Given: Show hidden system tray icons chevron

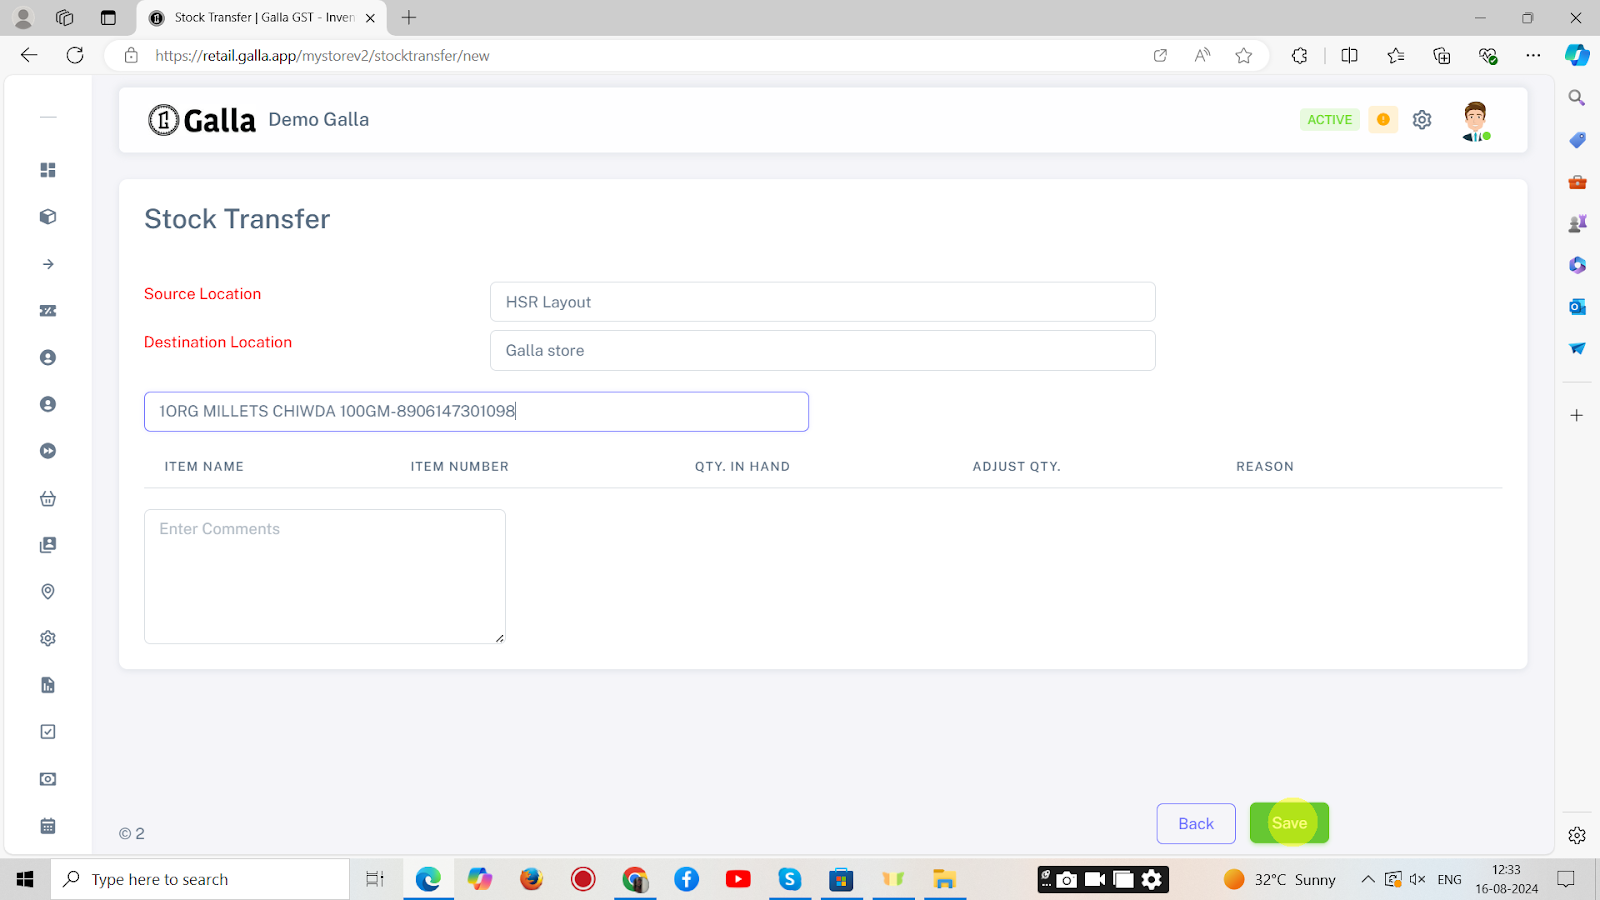Looking at the screenshot, I should 1367,879.
